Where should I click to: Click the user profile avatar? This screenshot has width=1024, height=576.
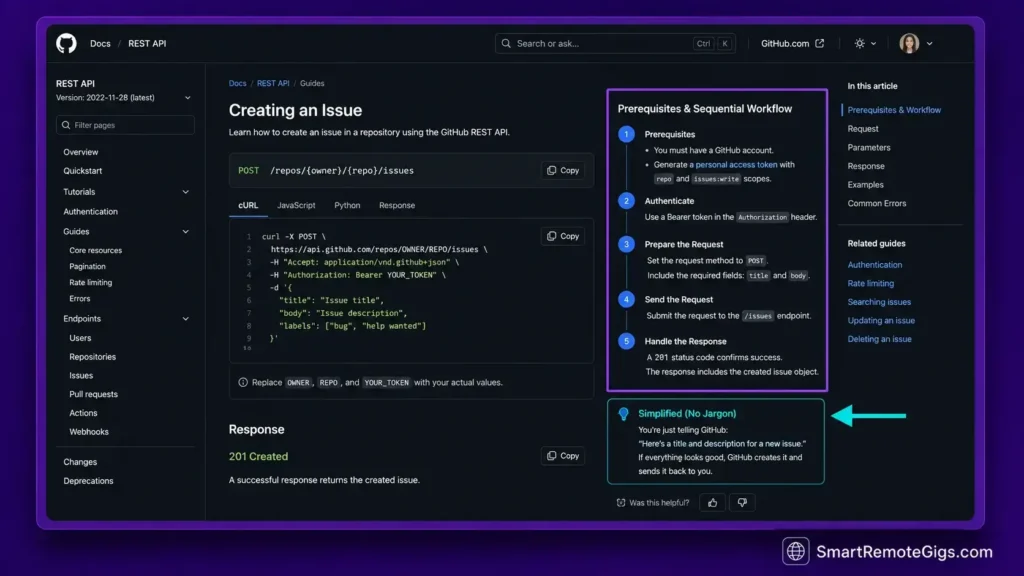(909, 43)
